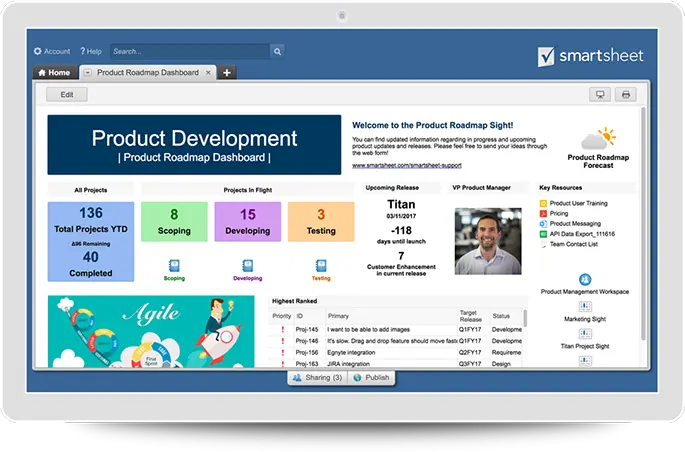Open the Developing report sheet icon
685x452 pixels.
(247, 266)
